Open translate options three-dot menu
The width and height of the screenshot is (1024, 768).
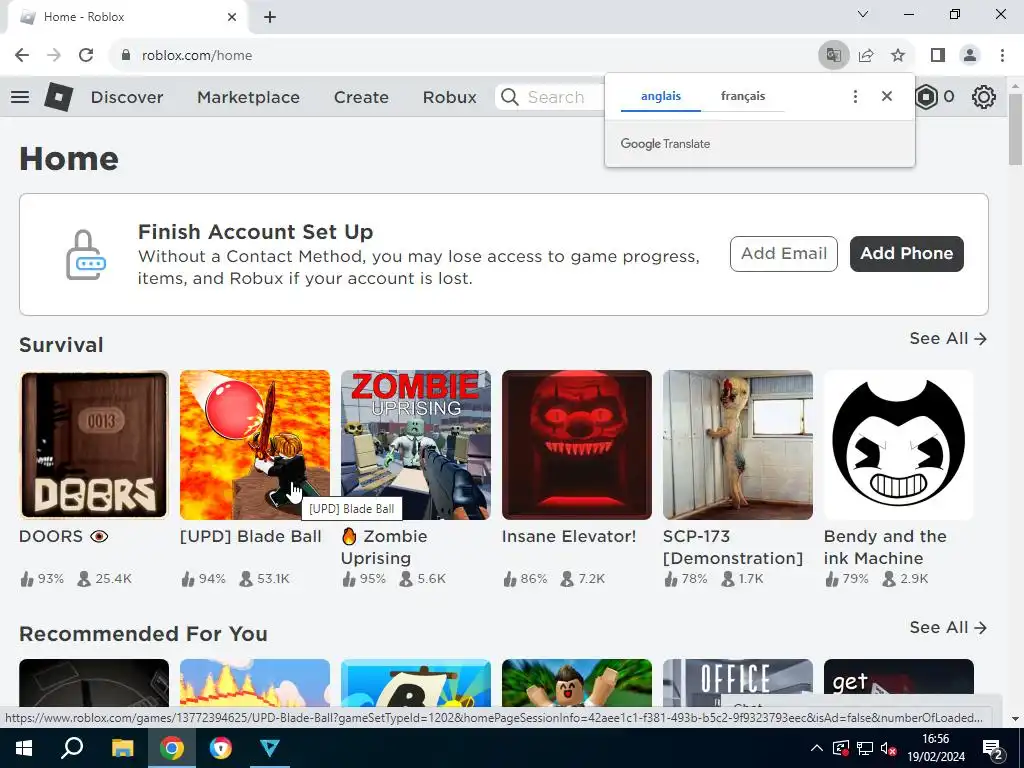pyautogui.click(x=855, y=97)
